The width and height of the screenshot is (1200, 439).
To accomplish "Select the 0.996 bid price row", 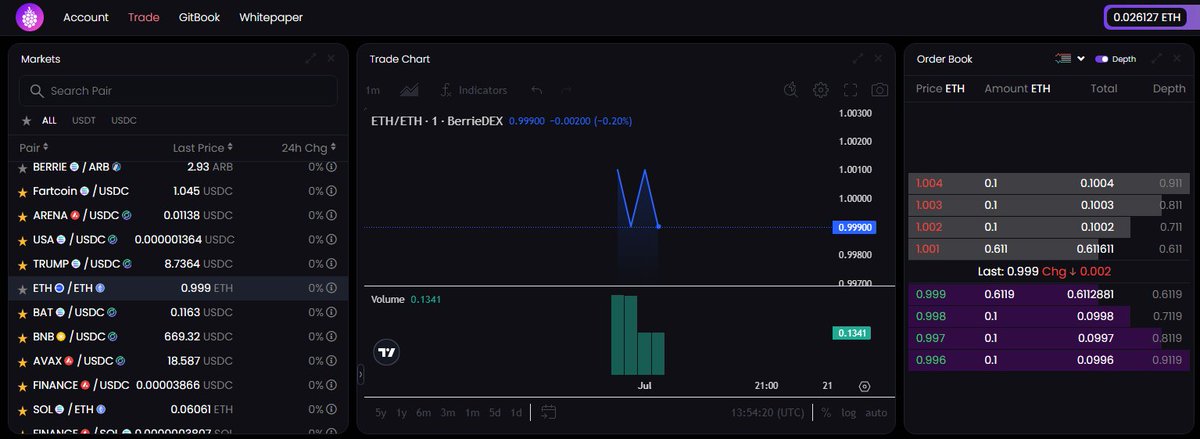I will click(1049, 360).
